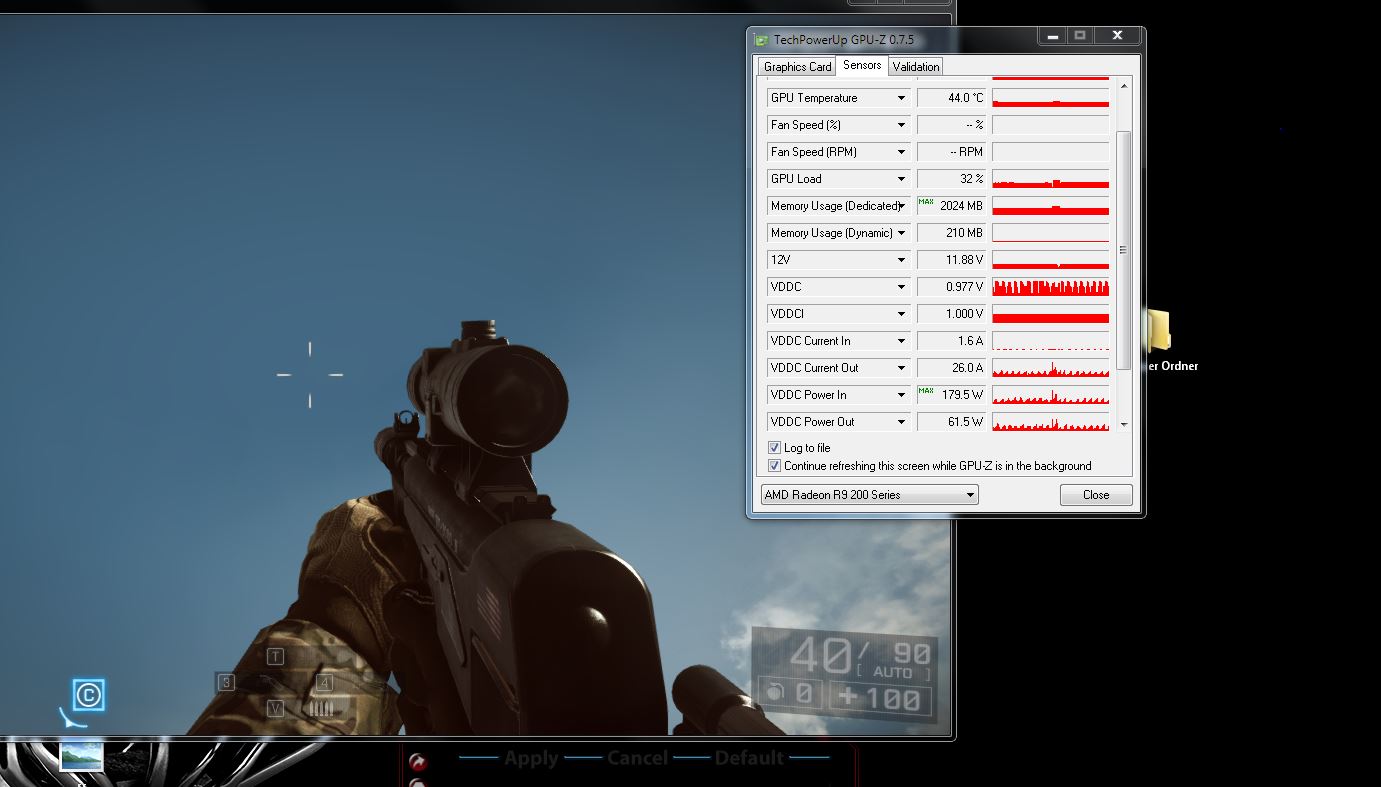Image resolution: width=1381 pixels, height=787 pixels.
Task: Click GPU Load 32 % value
Action: 951,179
